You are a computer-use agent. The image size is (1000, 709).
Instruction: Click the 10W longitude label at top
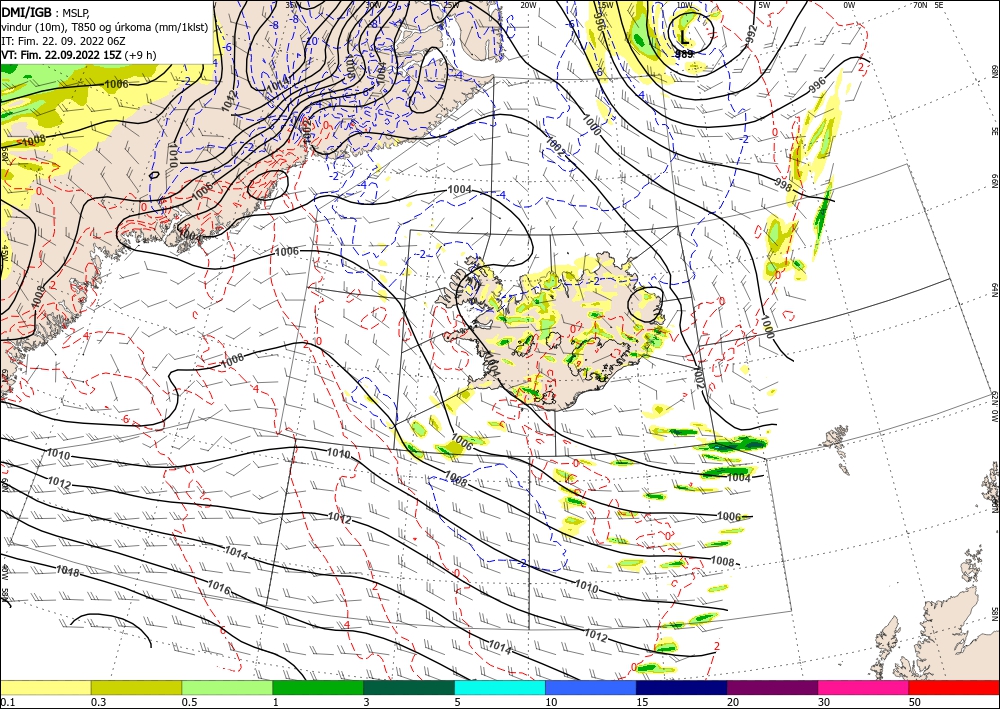(x=685, y=5)
